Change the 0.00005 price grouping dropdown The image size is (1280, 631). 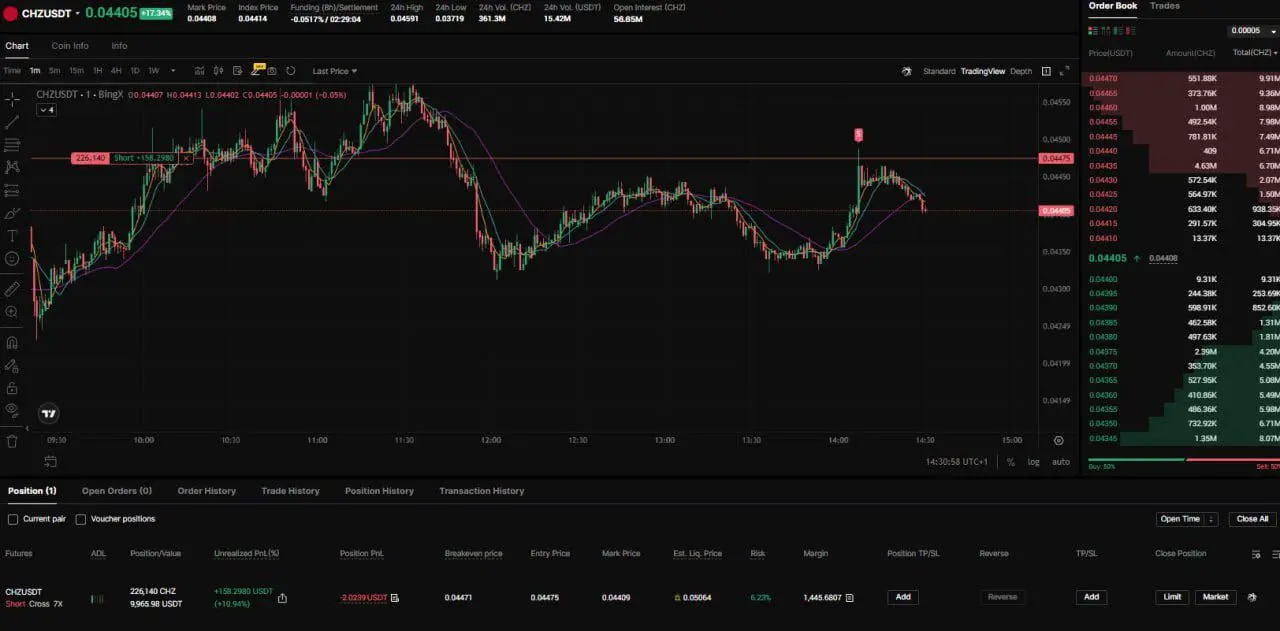click(1253, 31)
